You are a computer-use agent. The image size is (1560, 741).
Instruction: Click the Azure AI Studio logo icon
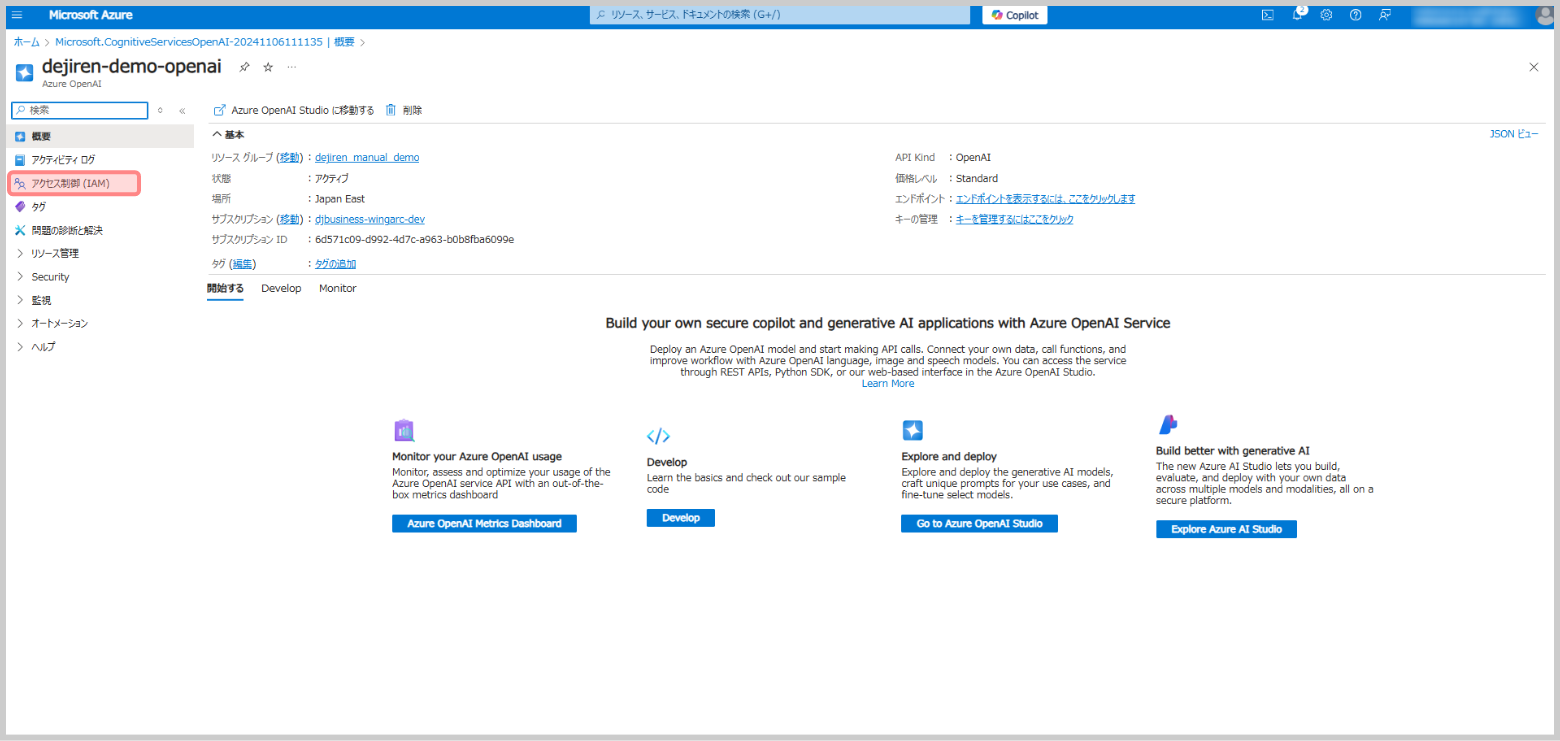pyautogui.click(x=1167, y=425)
